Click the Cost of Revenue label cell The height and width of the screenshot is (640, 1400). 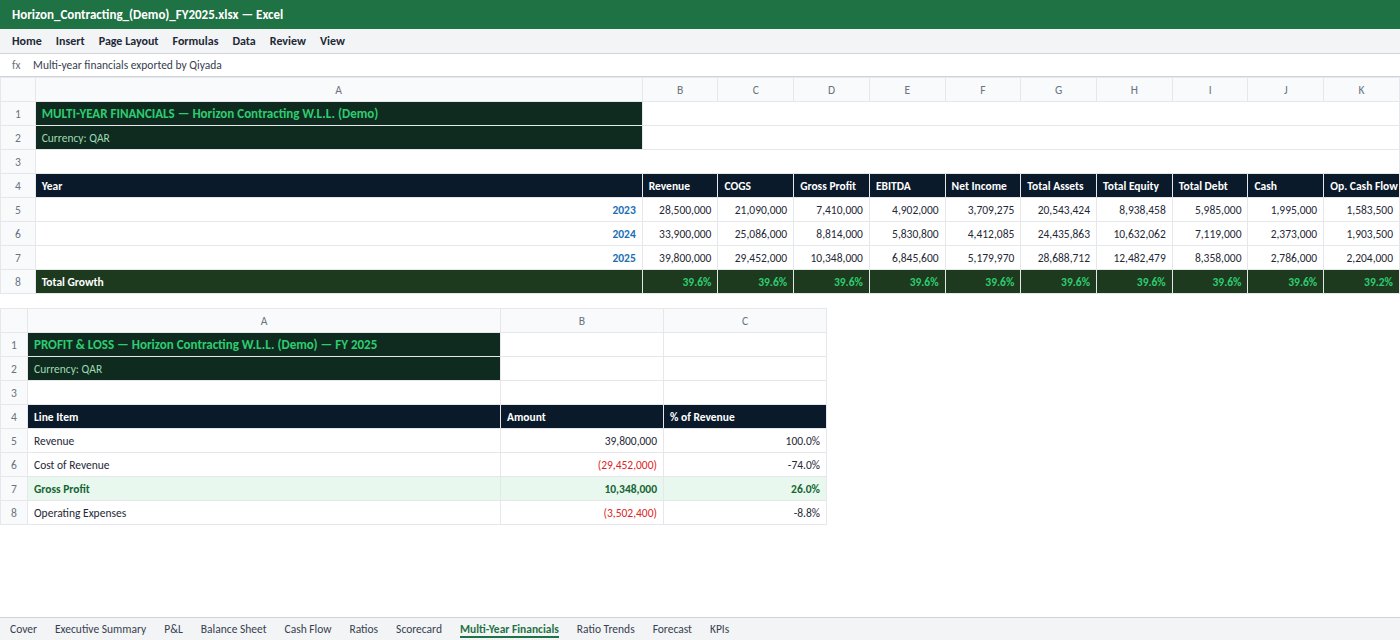point(264,465)
